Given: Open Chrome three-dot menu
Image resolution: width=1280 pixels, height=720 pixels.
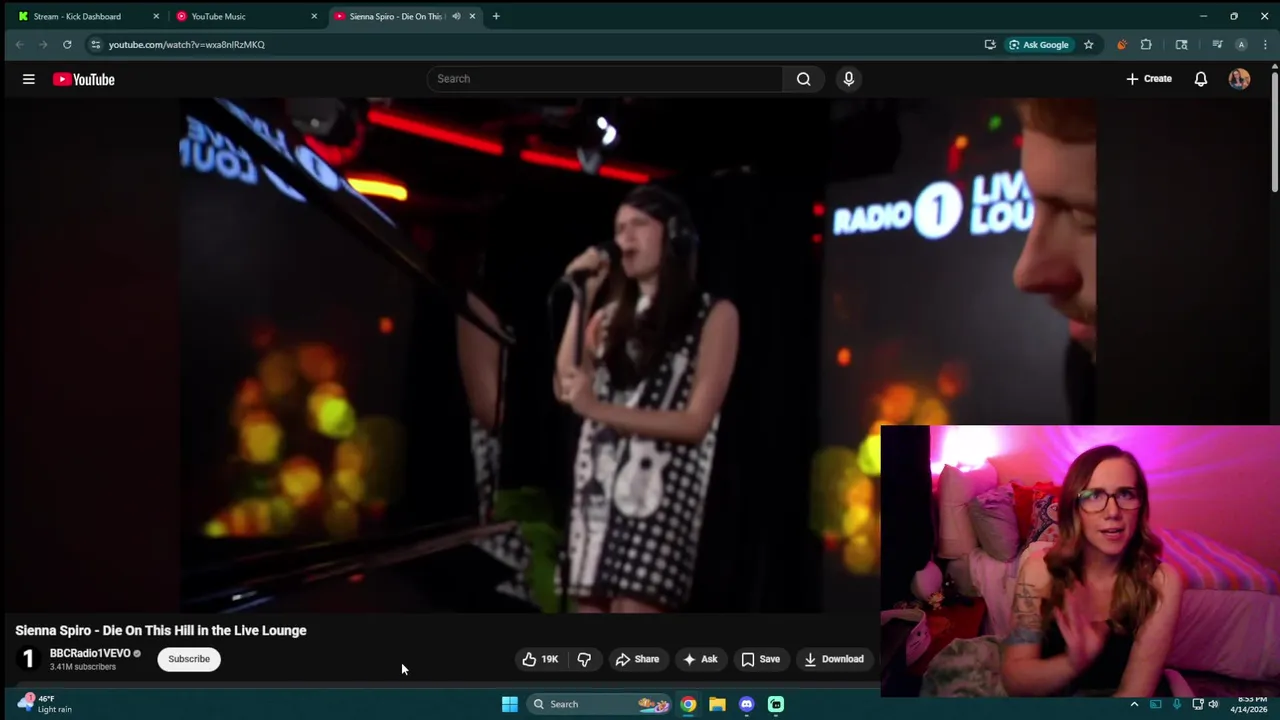Looking at the screenshot, I should [x=1265, y=44].
